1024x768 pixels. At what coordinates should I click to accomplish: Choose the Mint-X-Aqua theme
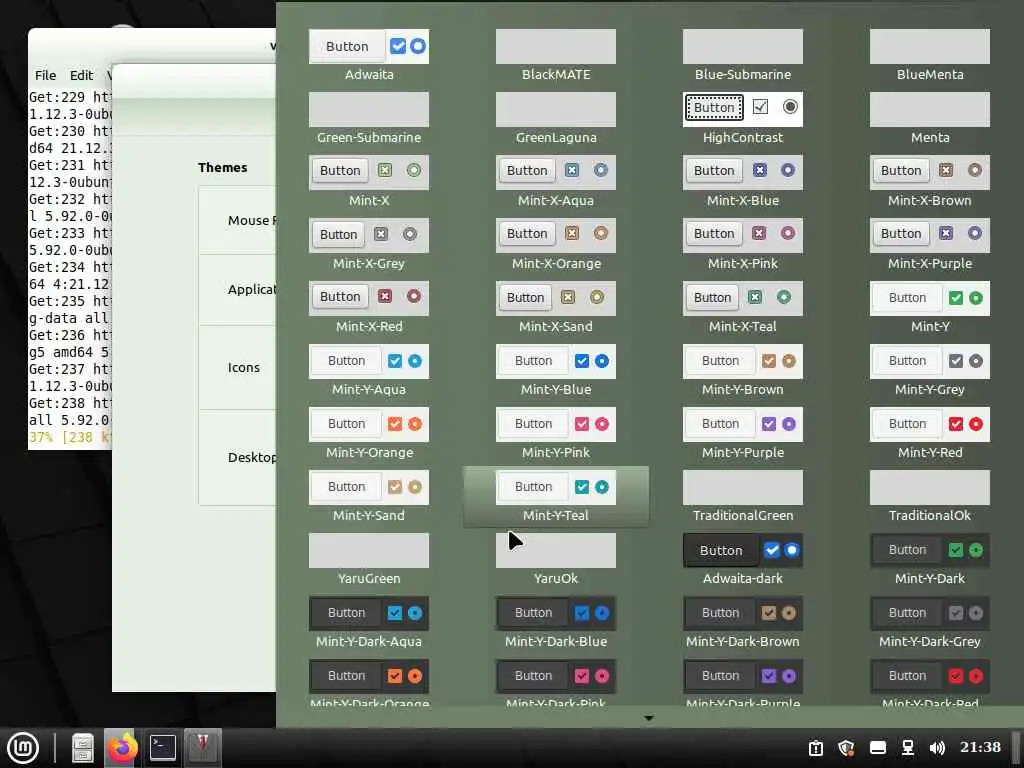pos(556,182)
